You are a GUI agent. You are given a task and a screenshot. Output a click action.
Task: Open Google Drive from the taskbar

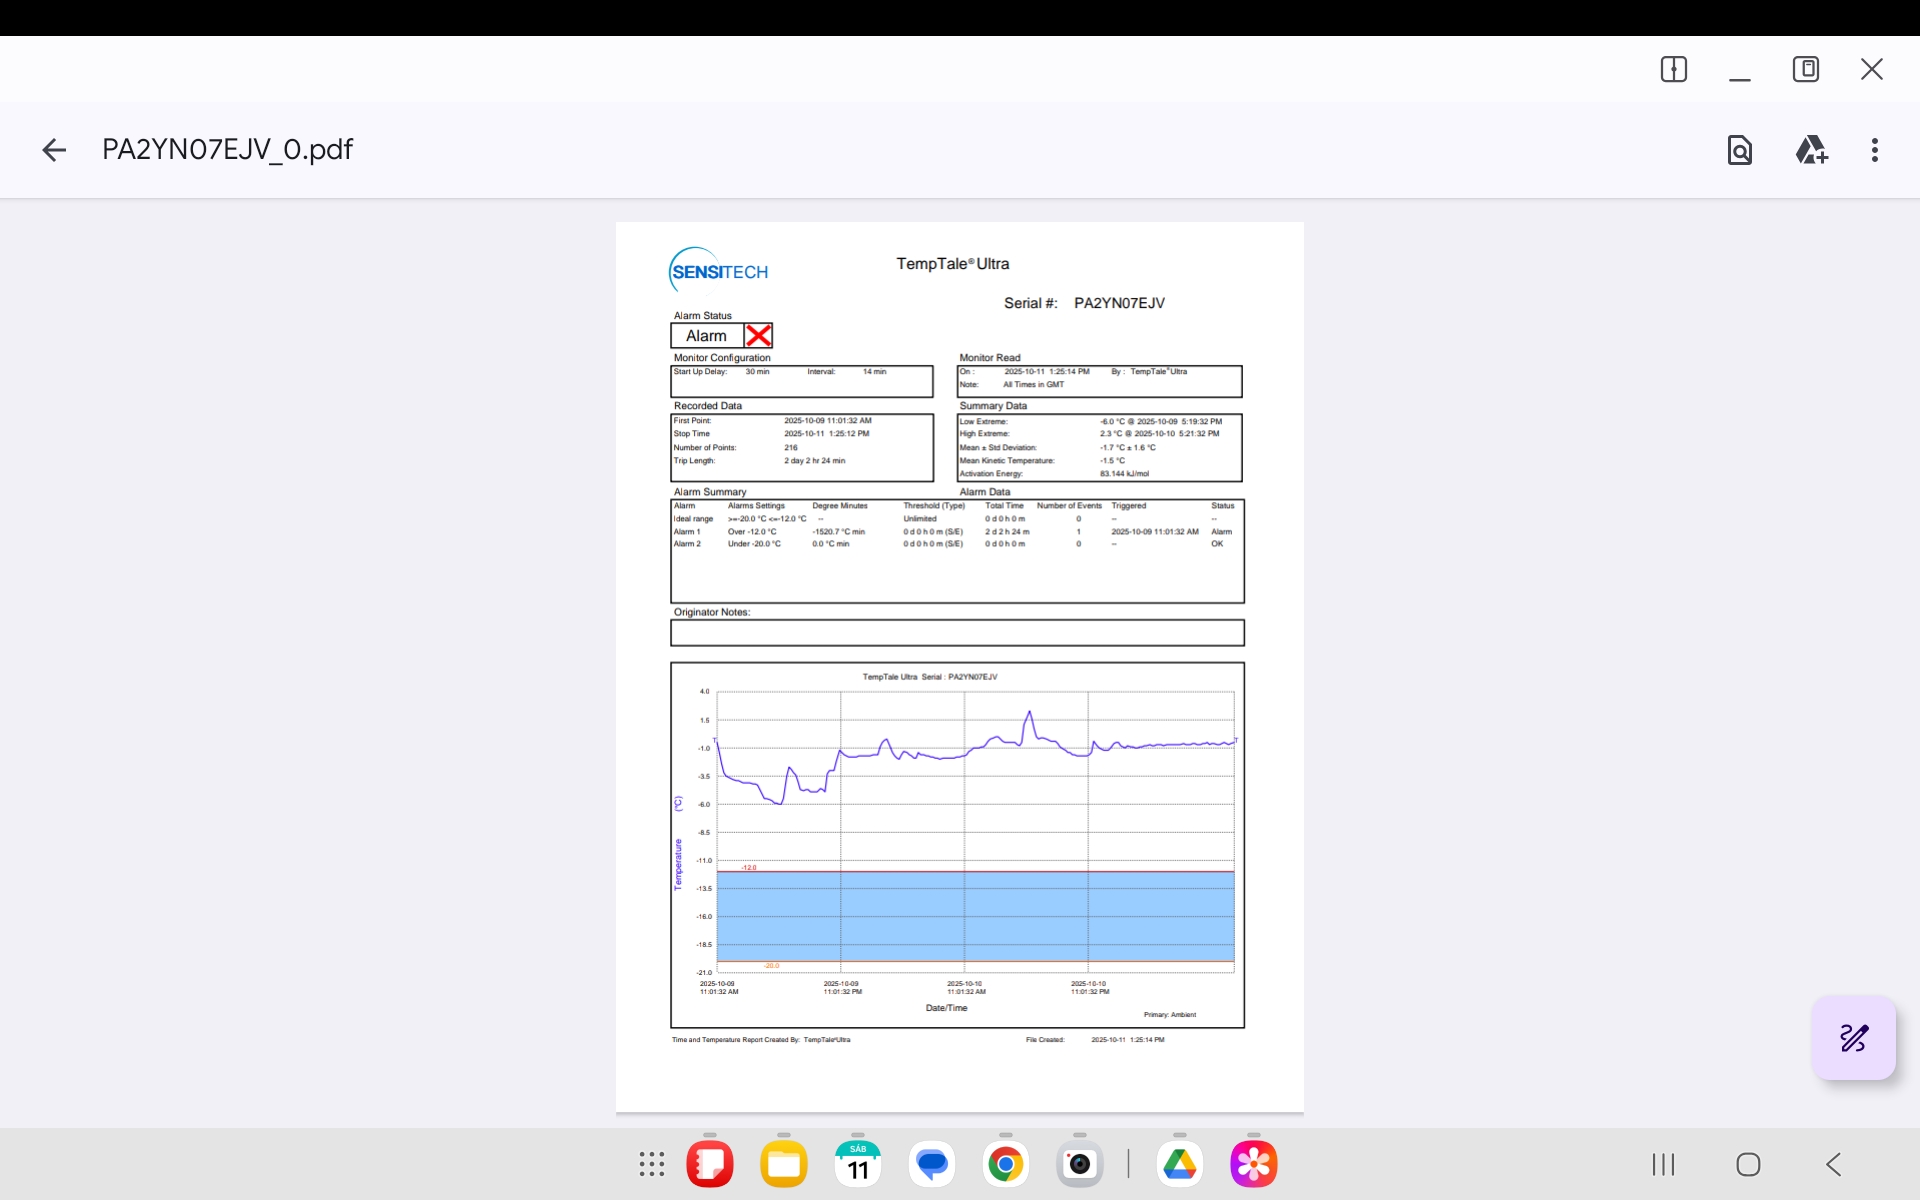tap(1180, 1164)
